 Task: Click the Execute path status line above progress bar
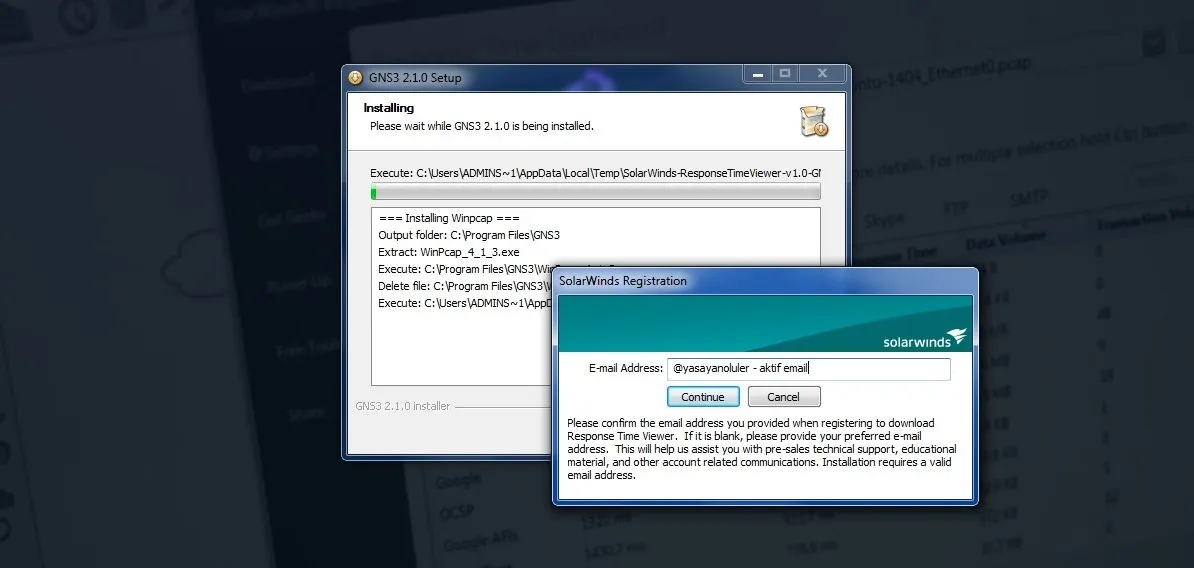[595, 173]
